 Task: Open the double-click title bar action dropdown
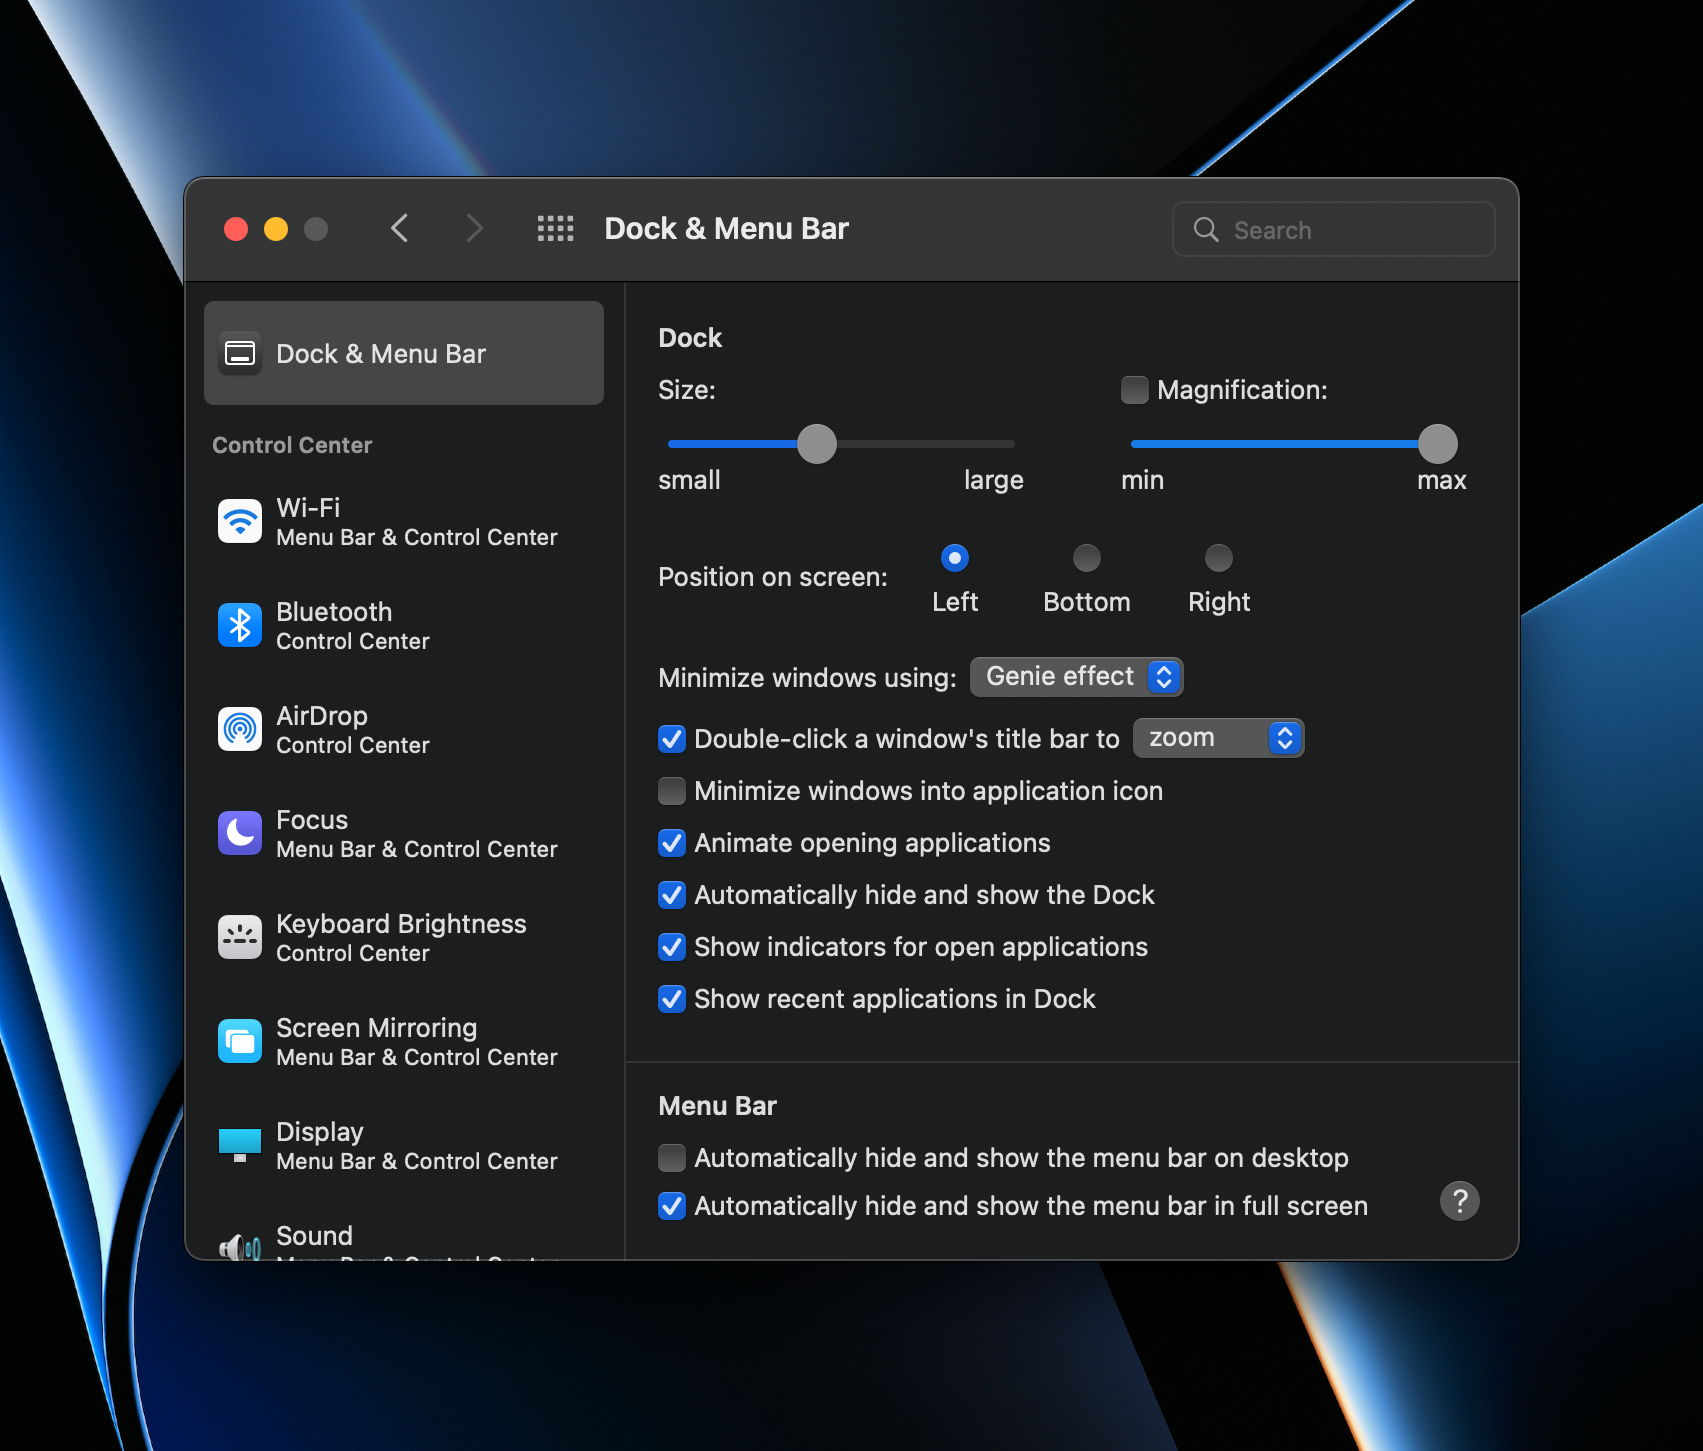coord(1218,738)
